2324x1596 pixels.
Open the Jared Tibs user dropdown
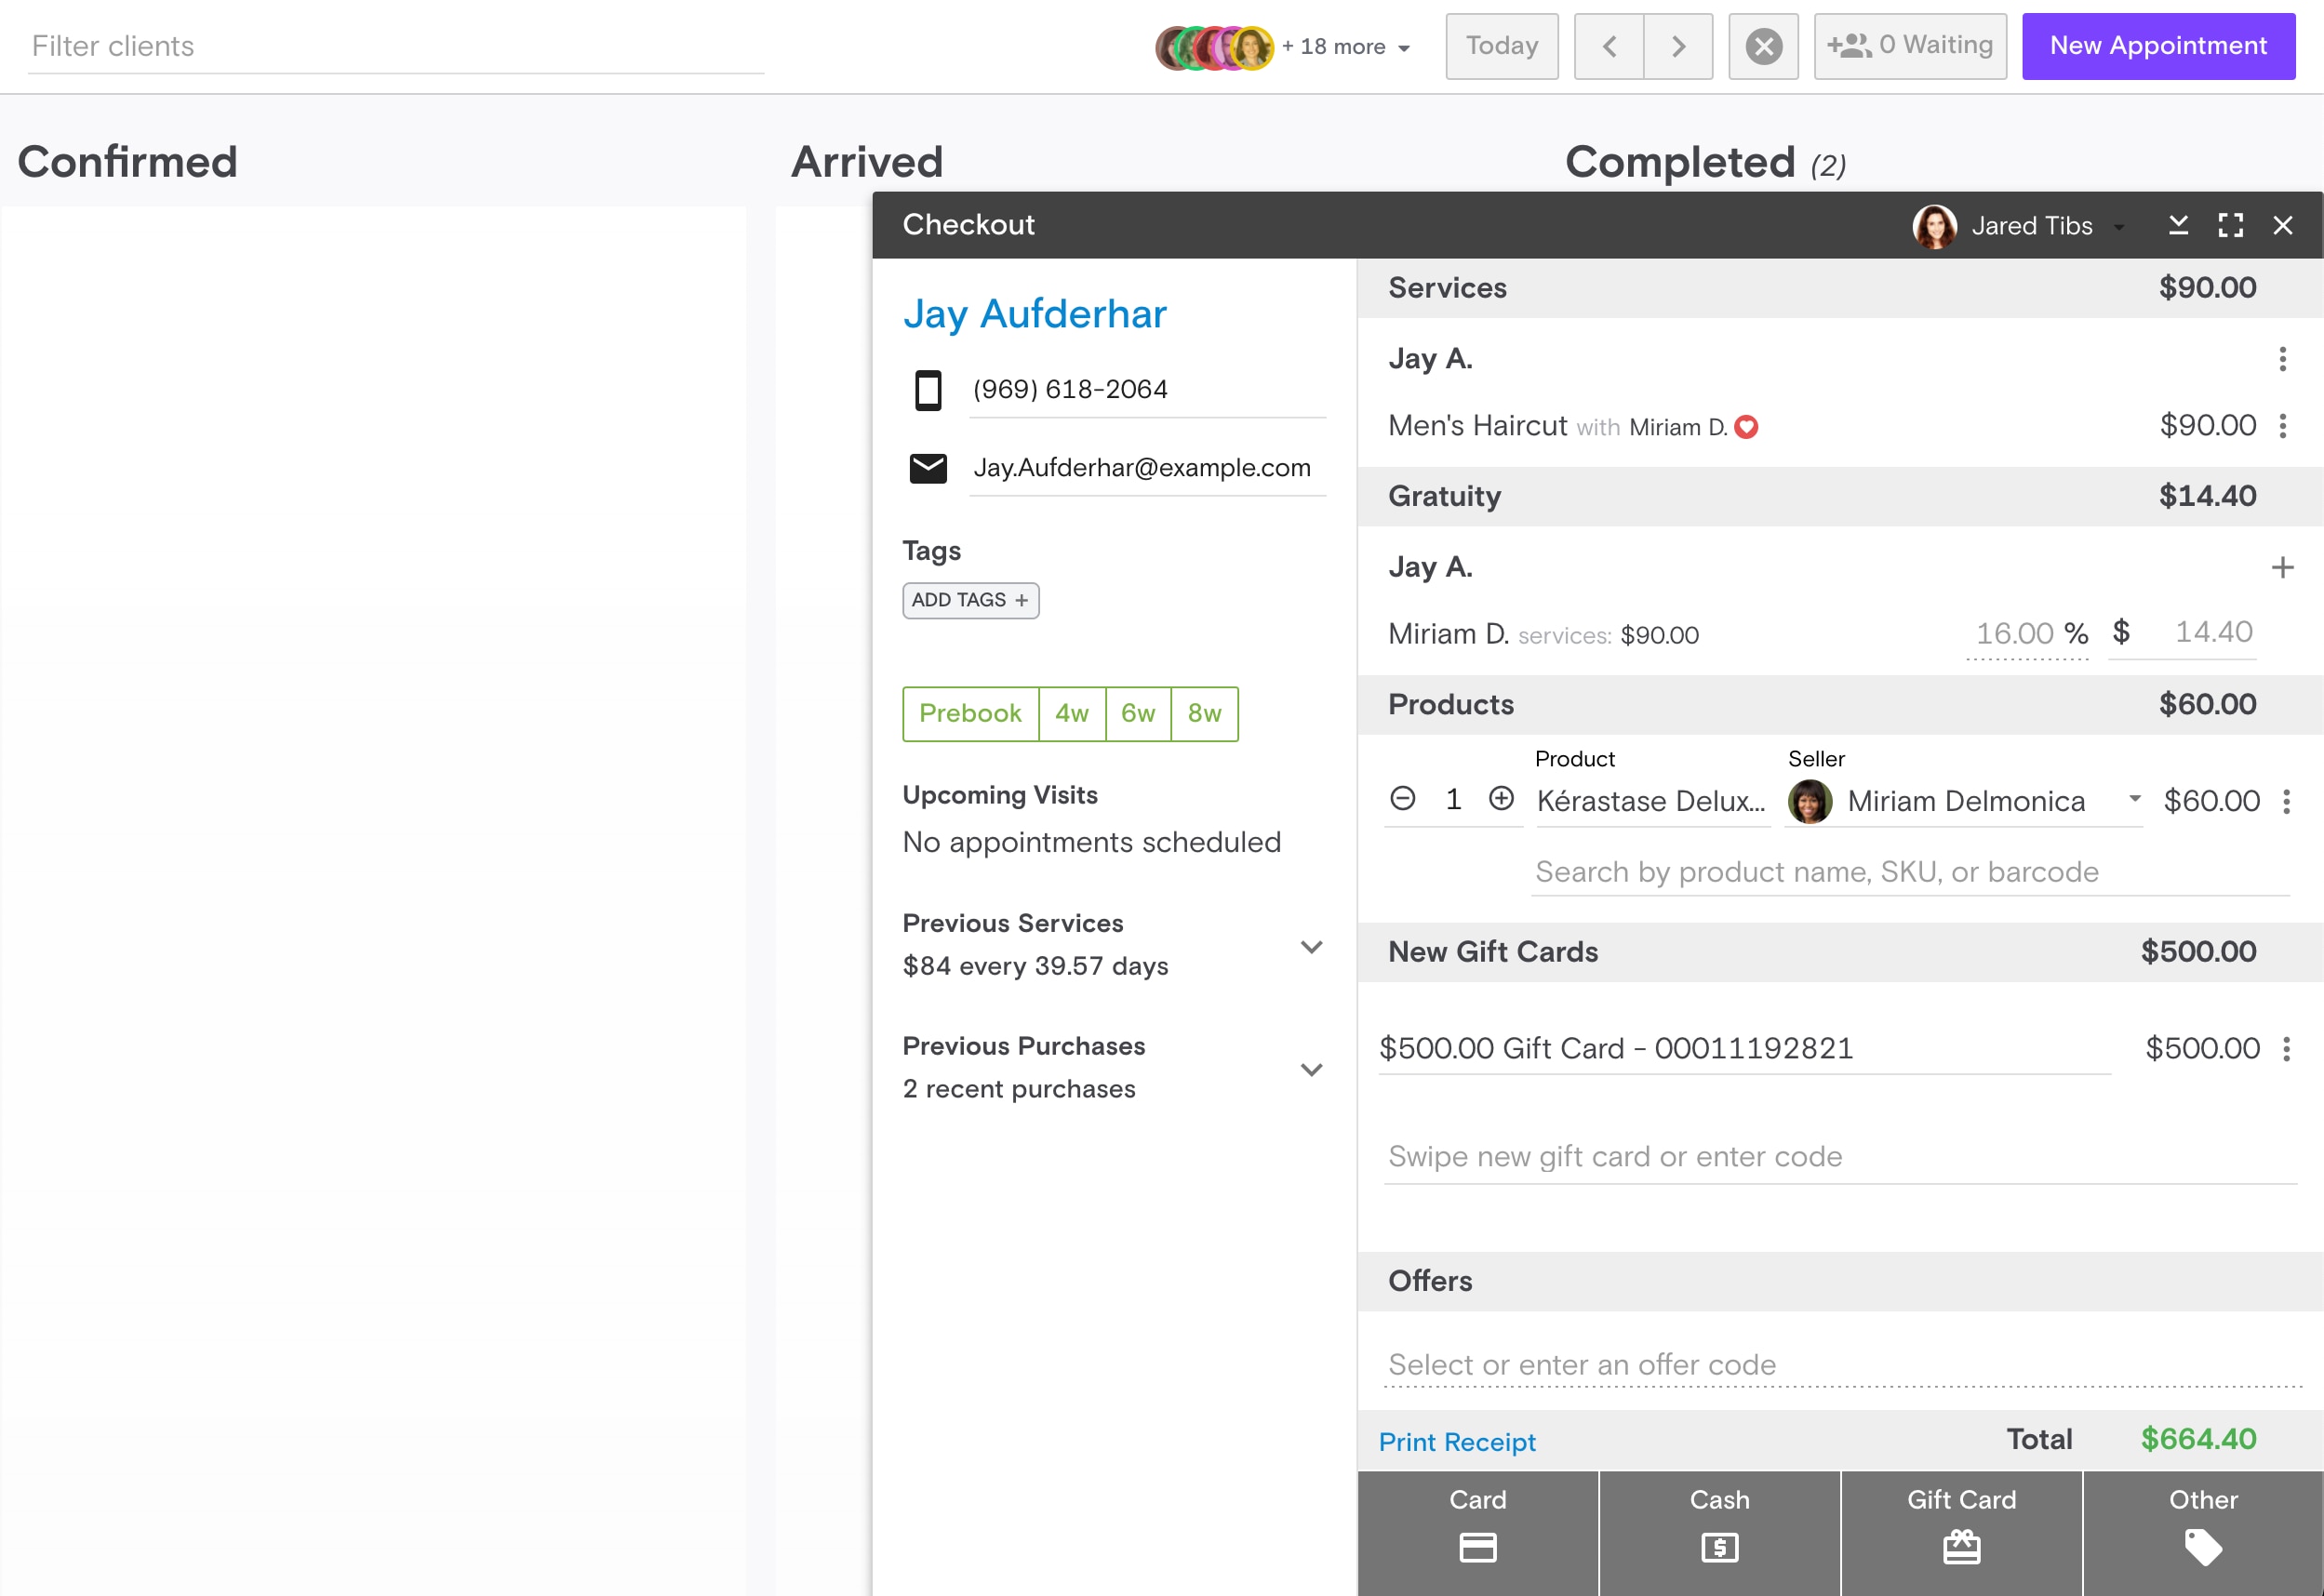pos(2119,227)
